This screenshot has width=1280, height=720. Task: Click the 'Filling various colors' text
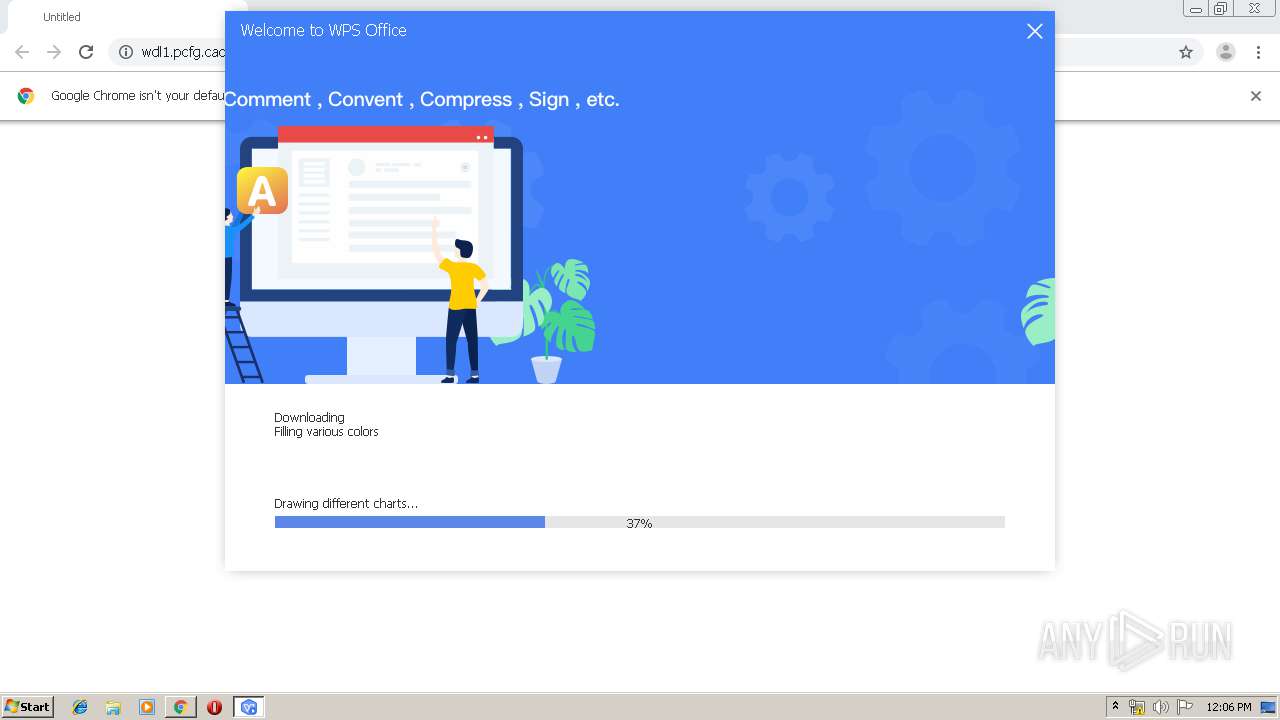(326, 432)
